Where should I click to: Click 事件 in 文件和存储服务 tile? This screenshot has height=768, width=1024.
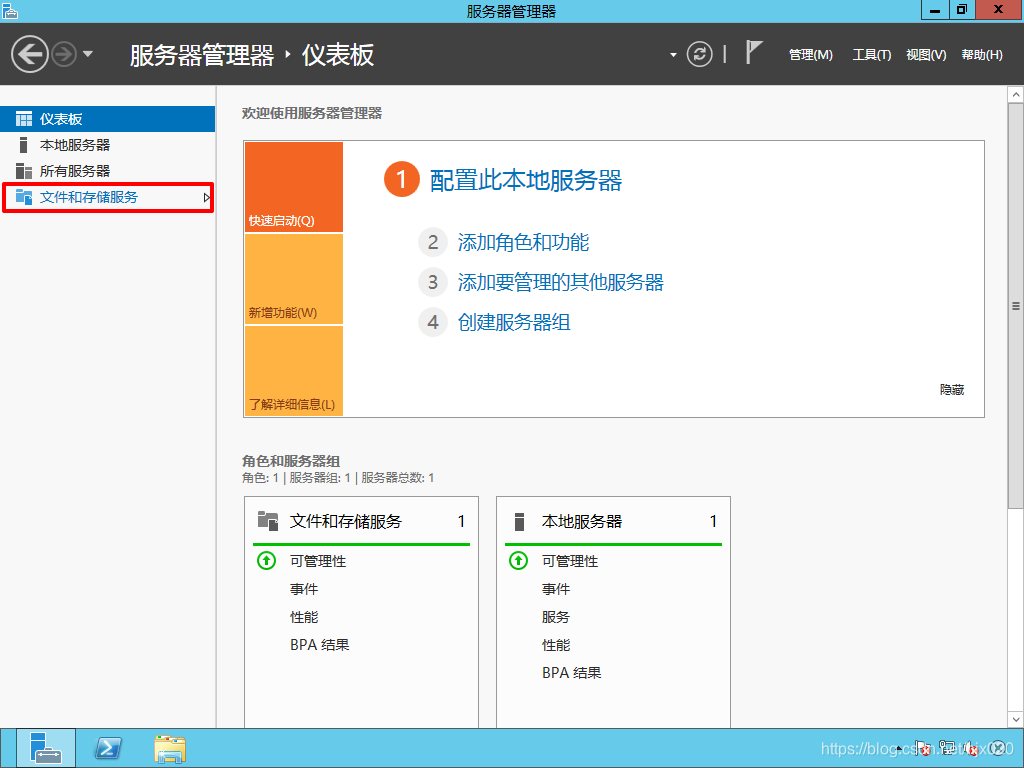(x=304, y=589)
